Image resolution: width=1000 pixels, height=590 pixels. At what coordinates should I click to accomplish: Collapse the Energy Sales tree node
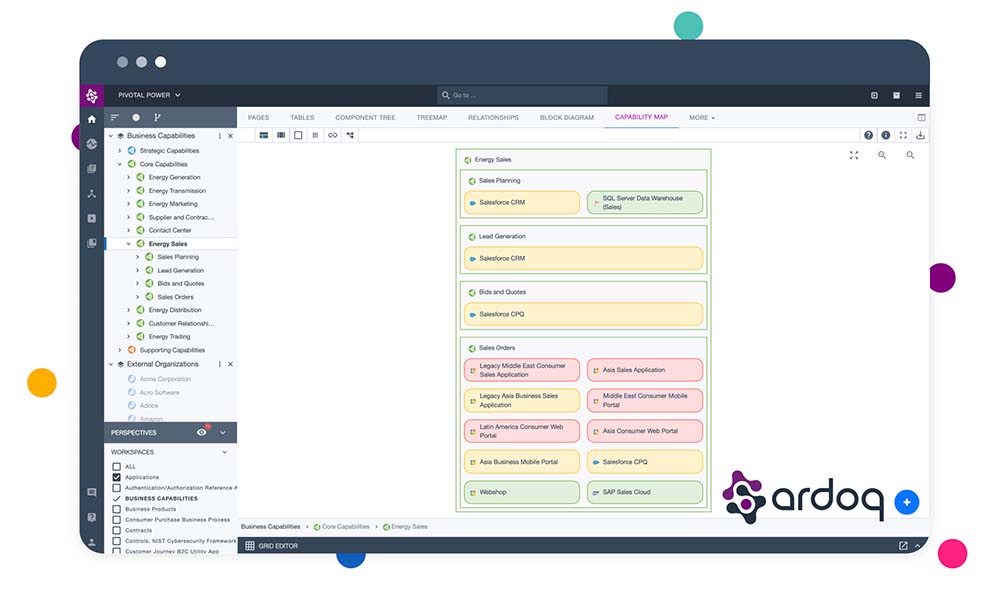click(128, 244)
